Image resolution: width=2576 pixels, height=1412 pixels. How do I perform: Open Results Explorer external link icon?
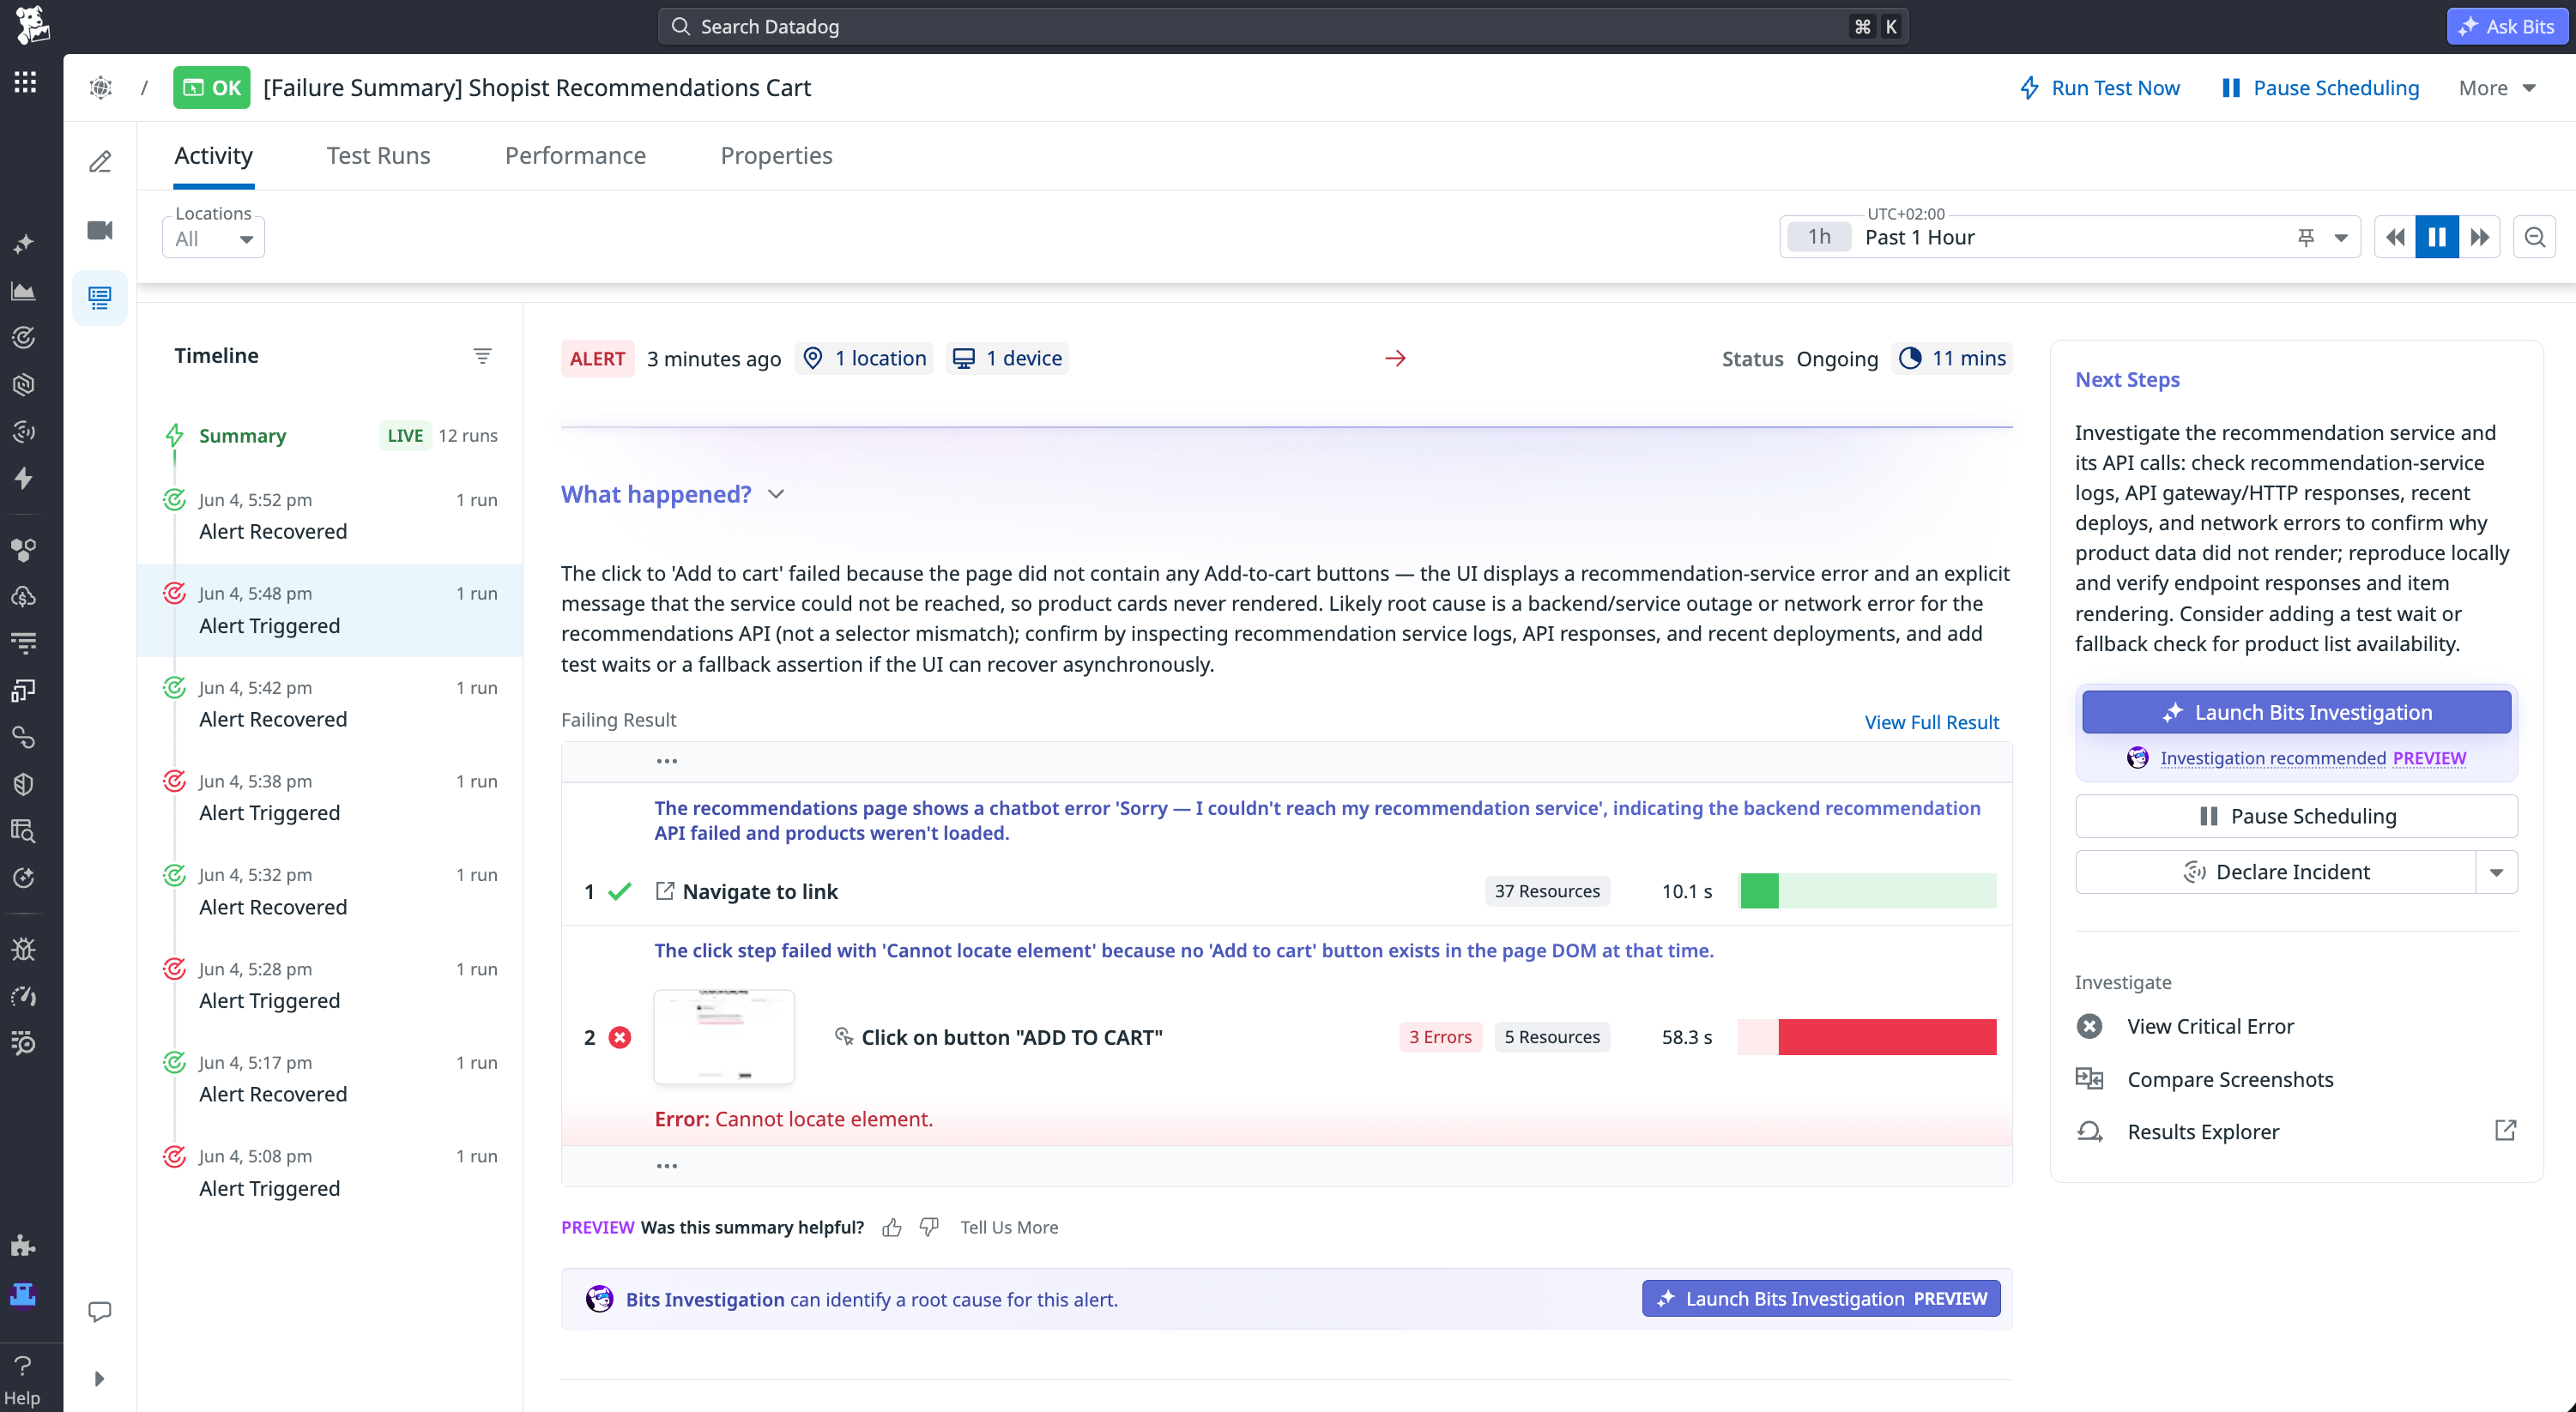2505,1130
